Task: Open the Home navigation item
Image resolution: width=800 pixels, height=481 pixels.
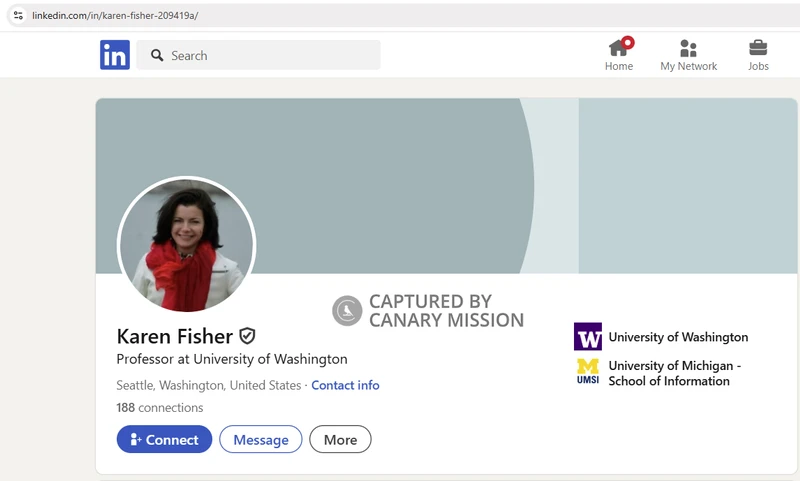Action: 619,55
